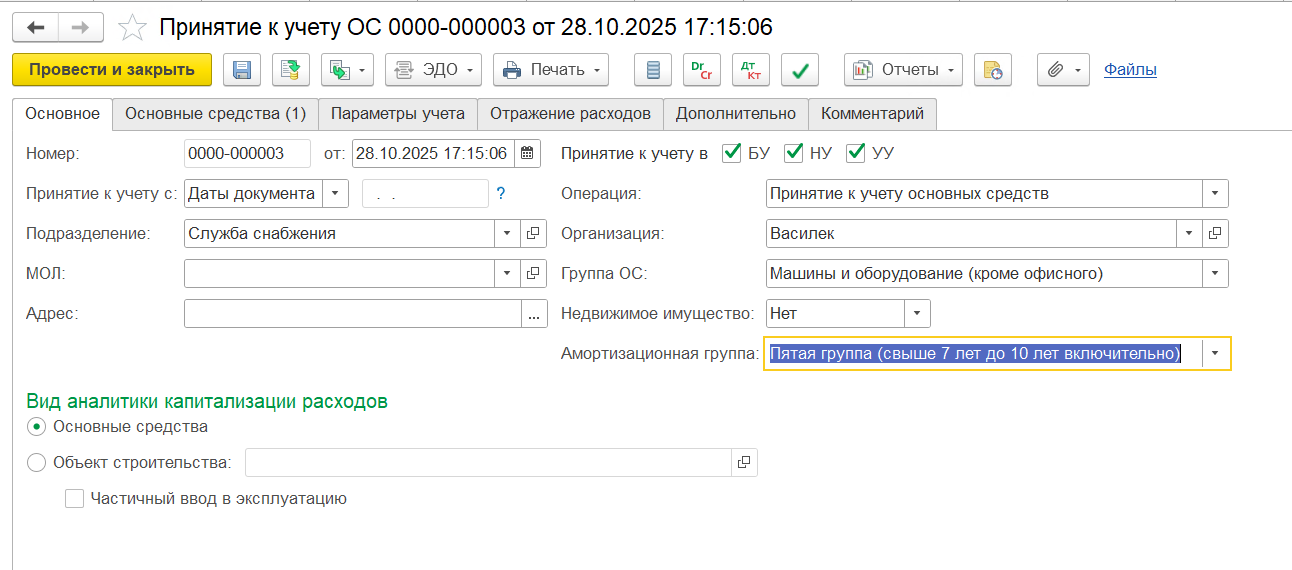
Task: Toggle the УУ checkbox
Action: click(856, 153)
